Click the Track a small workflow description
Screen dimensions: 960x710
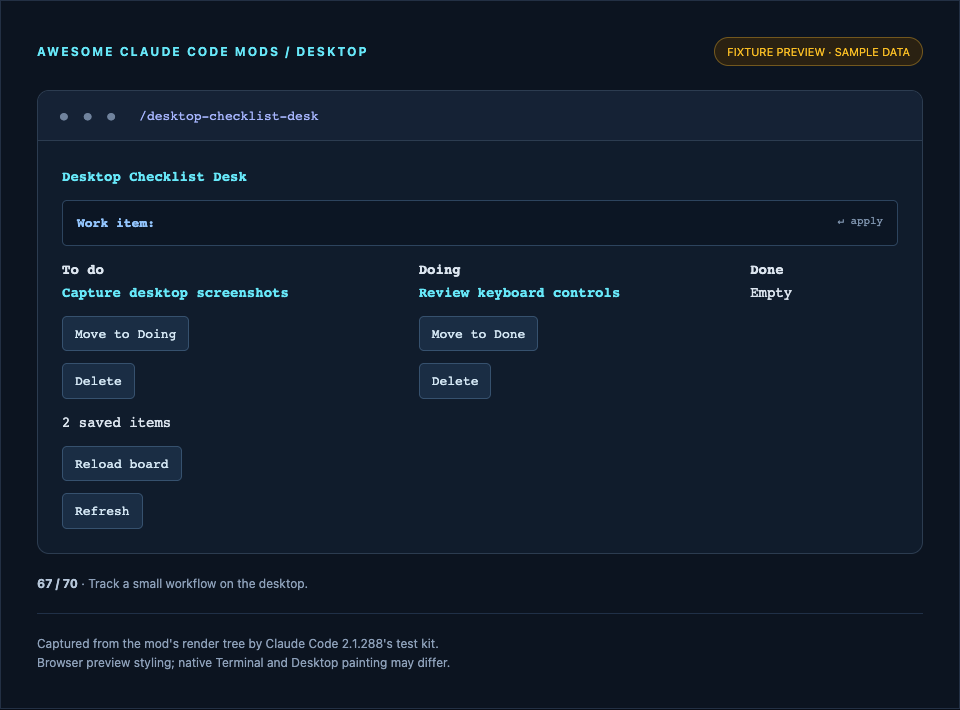tap(198, 583)
